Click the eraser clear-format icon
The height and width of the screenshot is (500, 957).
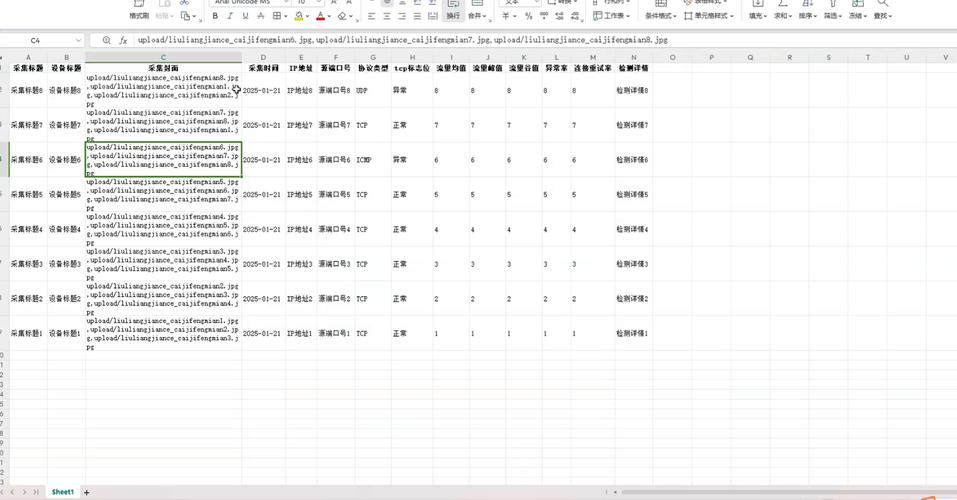[343, 16]
